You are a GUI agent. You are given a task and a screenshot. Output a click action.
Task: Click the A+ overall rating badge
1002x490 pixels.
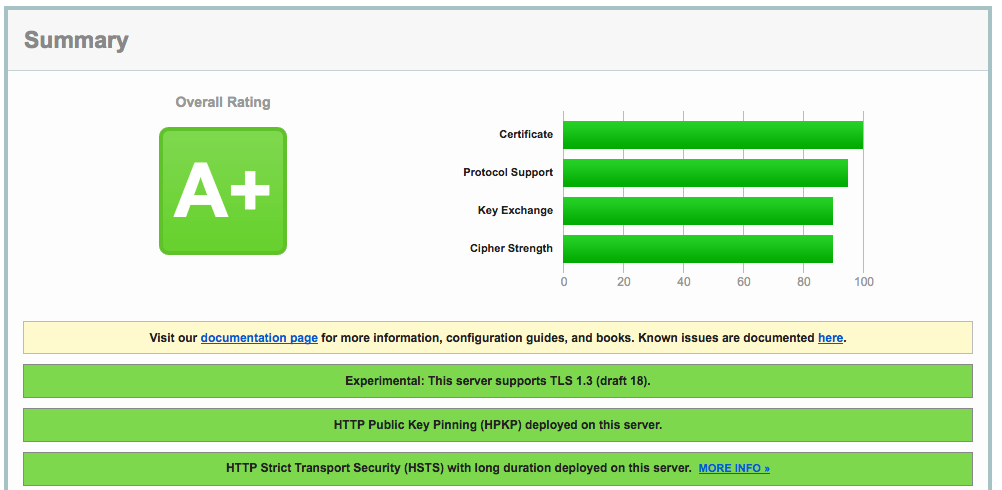[223, 191]
